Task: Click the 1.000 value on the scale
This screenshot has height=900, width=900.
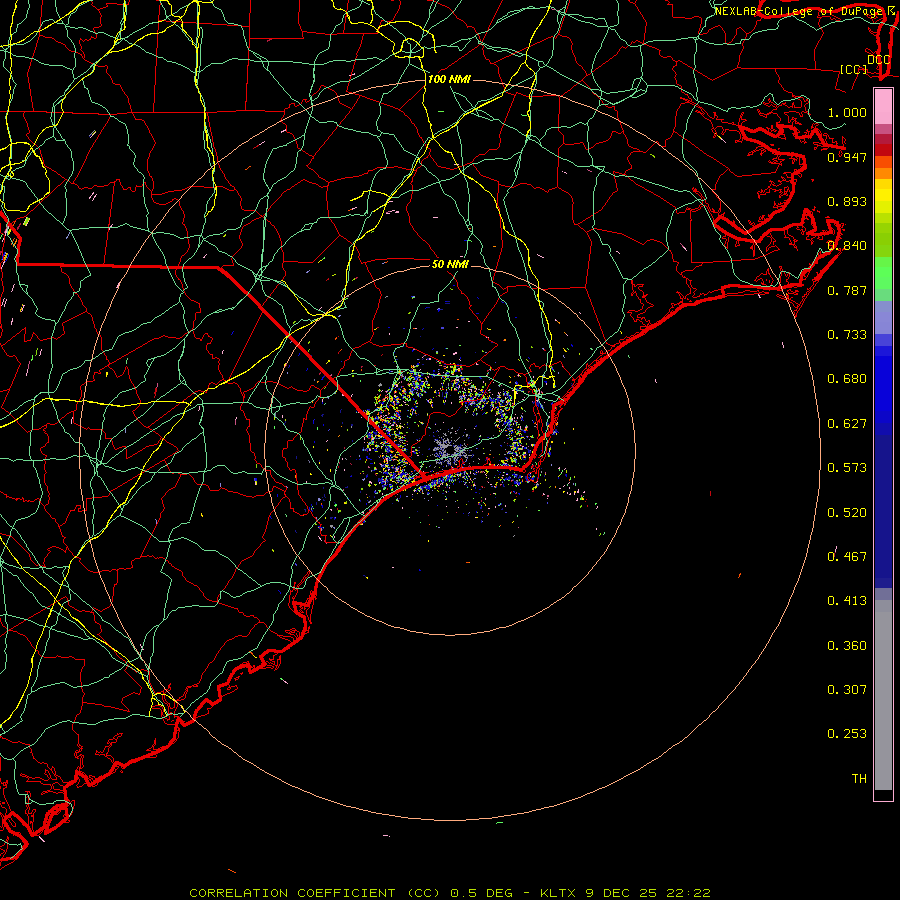Action: [847, 112]
